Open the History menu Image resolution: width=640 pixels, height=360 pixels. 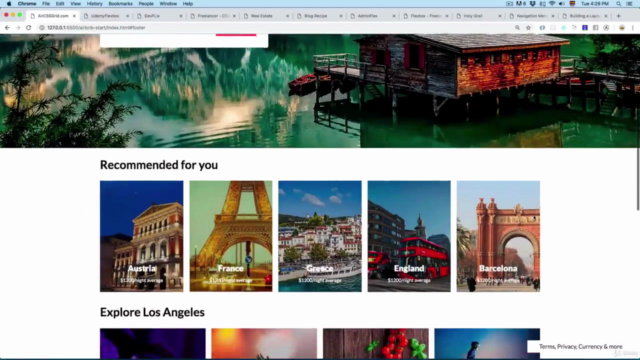[95, 4]
